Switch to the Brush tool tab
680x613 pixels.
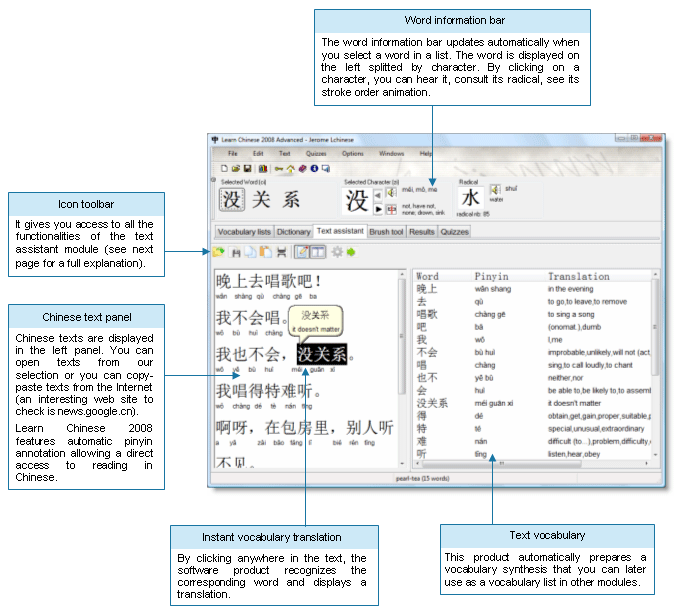pyautogui.click(x=386, y=232)
